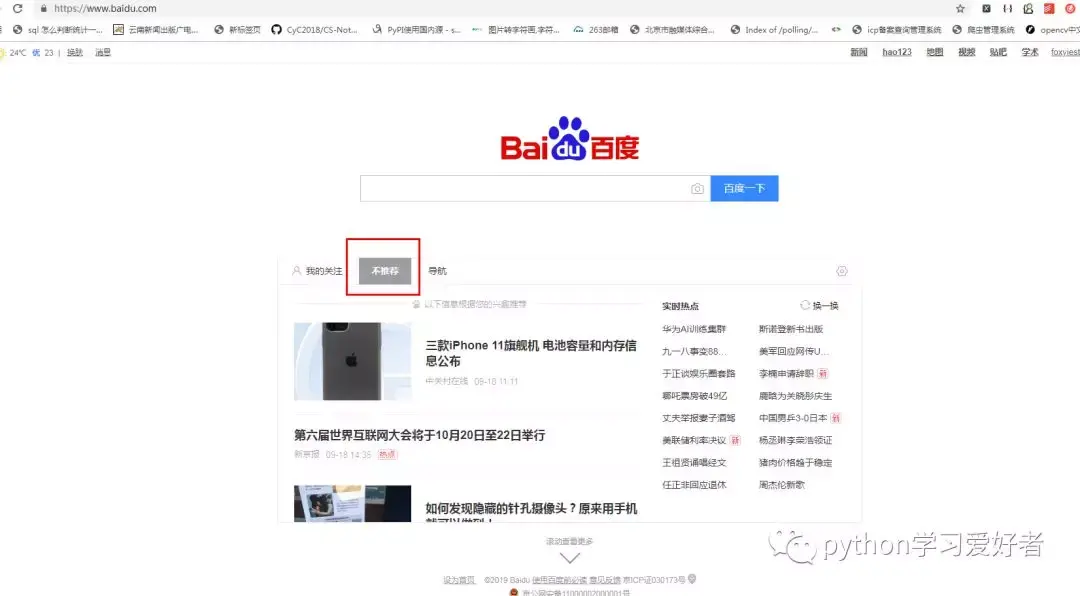Open the opencv中文 bookmark
Screen dimensions: 1080x596
(x=1052, y=30)
